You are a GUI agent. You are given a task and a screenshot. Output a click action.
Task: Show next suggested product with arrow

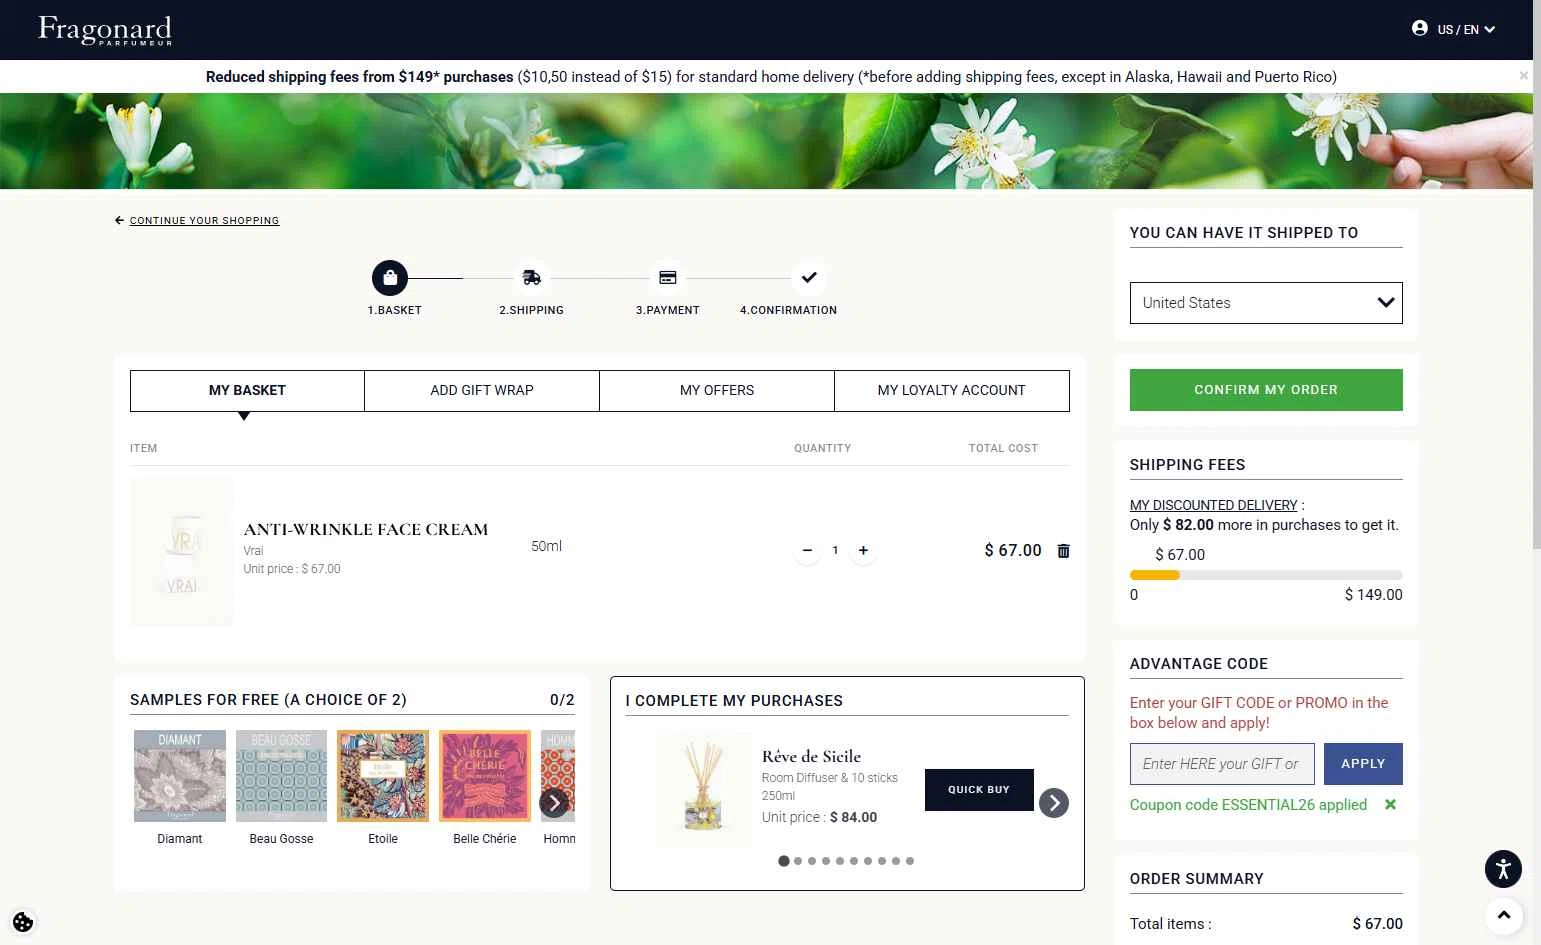pos(1053,803)
